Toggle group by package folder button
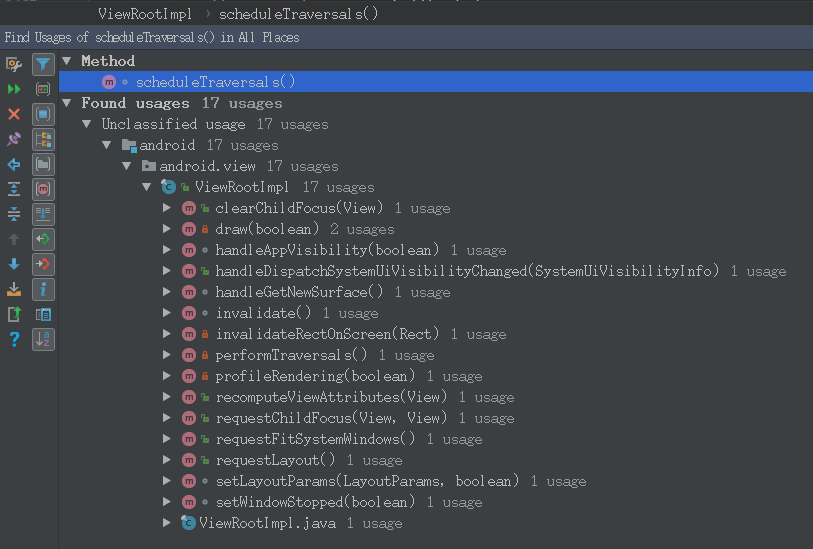813x549 pixels. [43, 164]
